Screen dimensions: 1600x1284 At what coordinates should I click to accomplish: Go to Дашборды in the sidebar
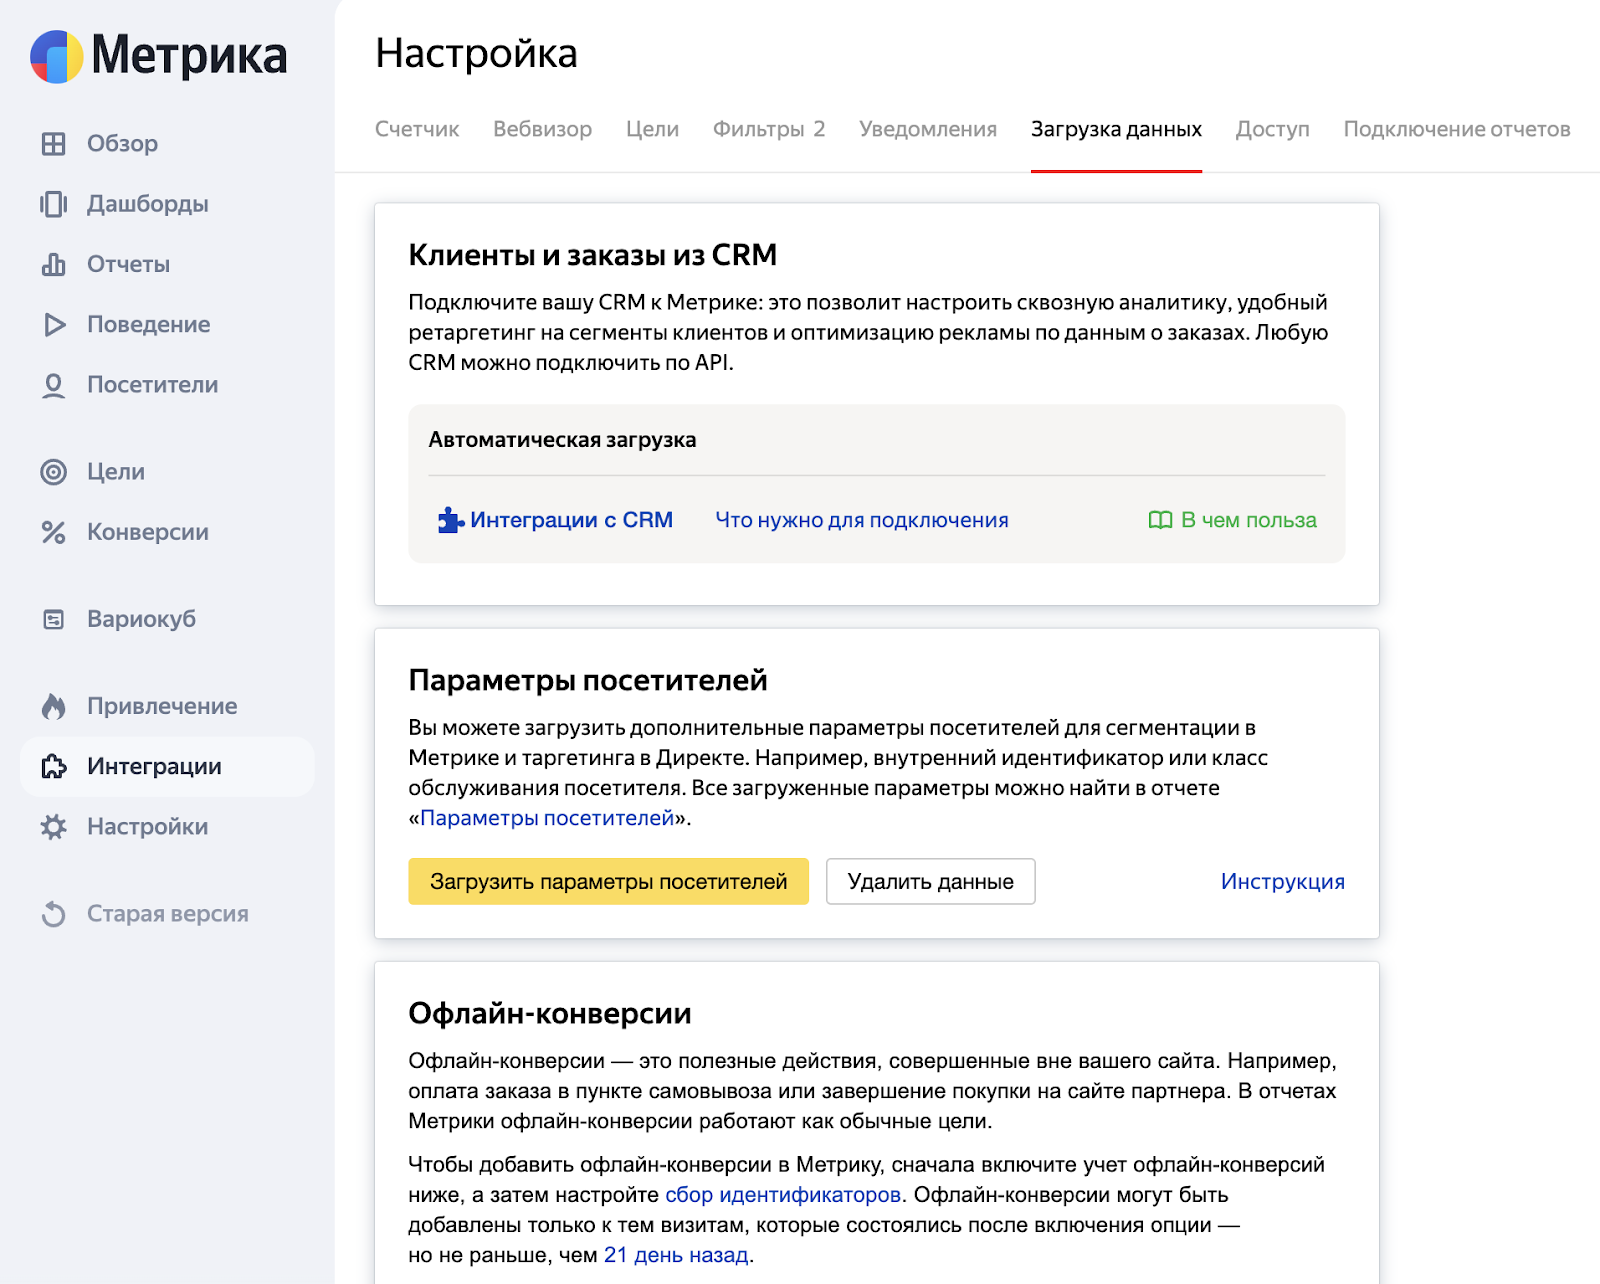(148, 204)
